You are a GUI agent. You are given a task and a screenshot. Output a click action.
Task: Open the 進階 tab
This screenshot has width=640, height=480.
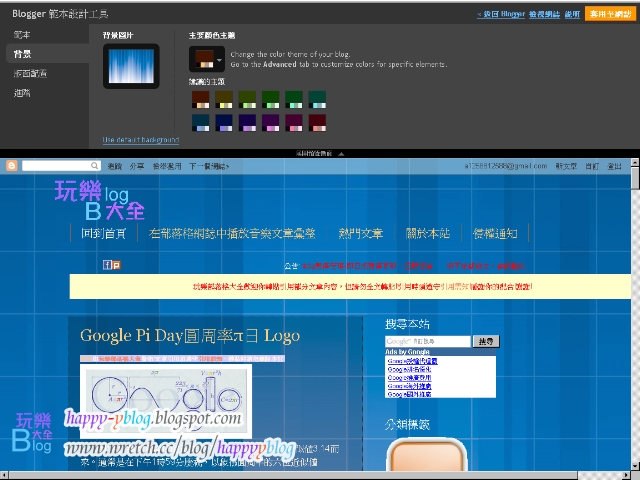(22, 93)
